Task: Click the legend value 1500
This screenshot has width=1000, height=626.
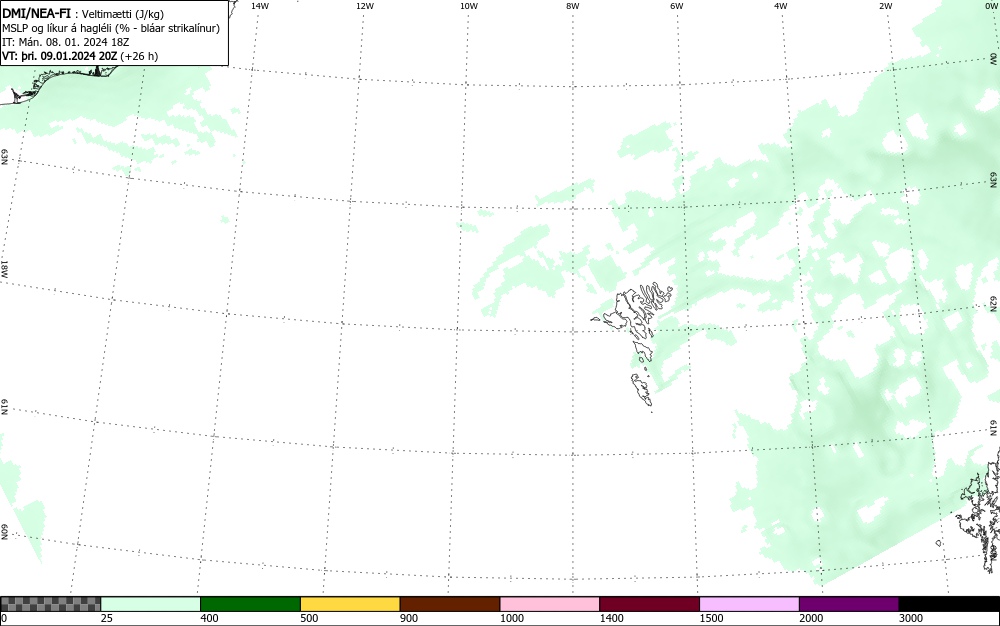Action: 711,618
